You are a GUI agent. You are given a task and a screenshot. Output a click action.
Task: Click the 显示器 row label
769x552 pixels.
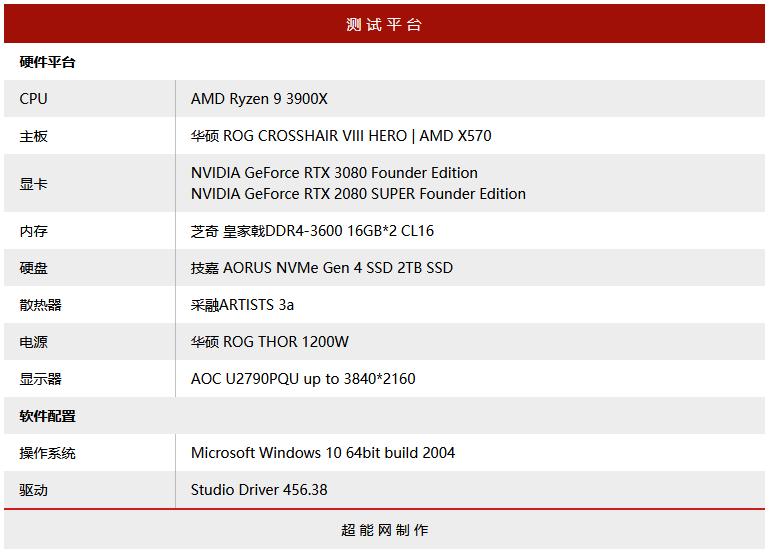40,379
